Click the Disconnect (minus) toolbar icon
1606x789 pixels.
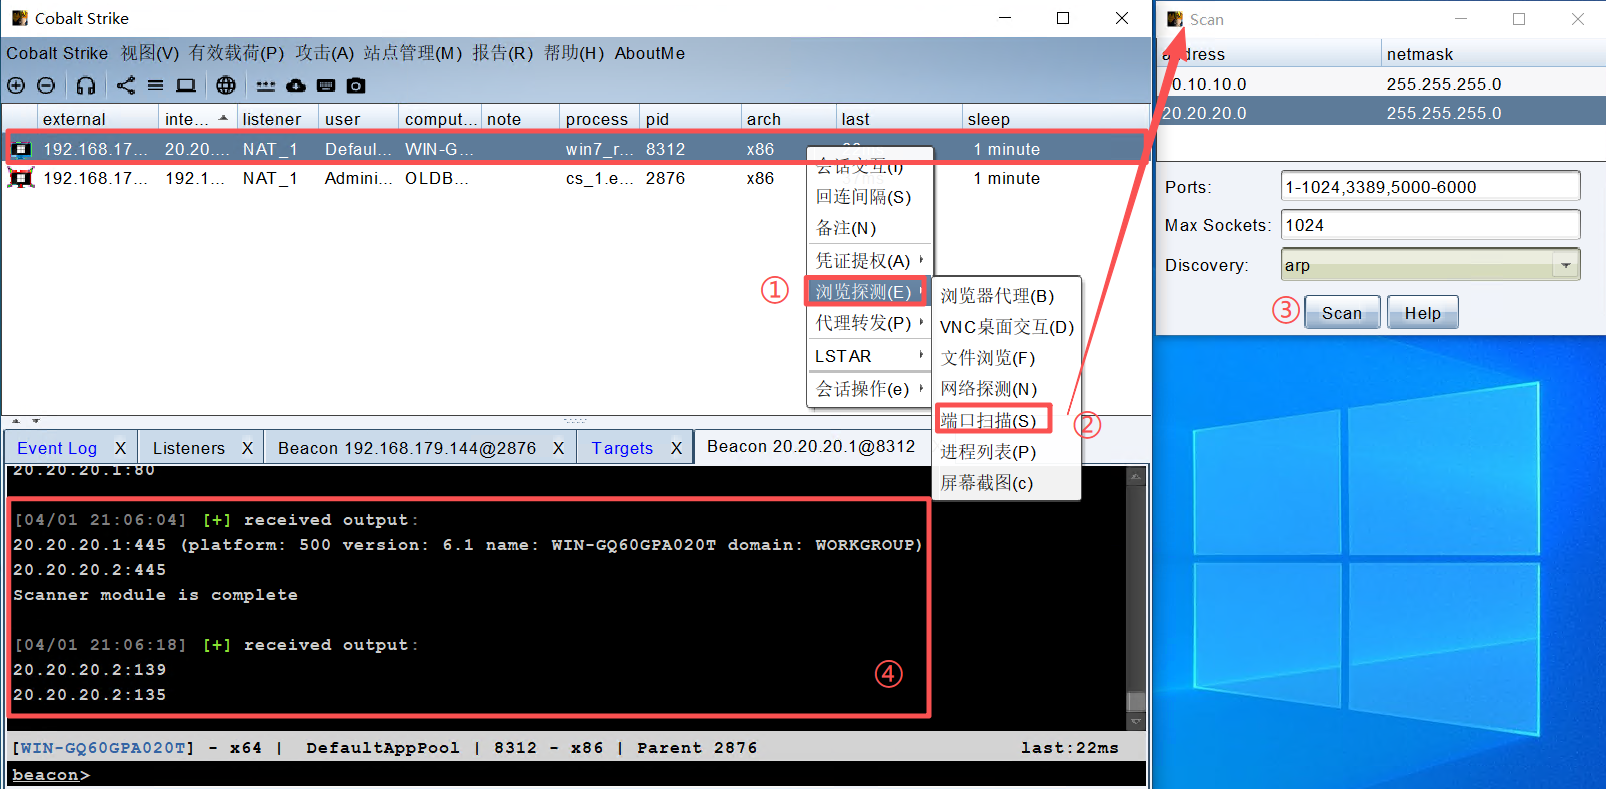tap(46, 86)
